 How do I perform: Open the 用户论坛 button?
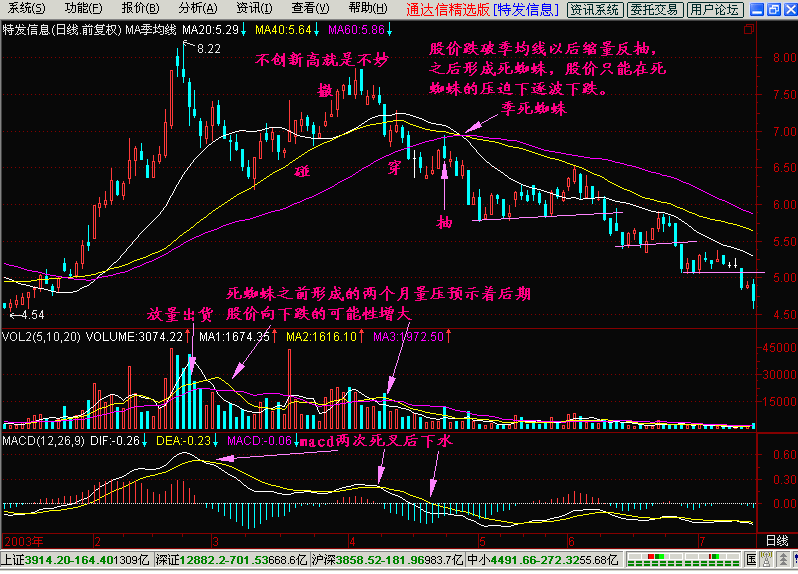(x=715, y=10)
